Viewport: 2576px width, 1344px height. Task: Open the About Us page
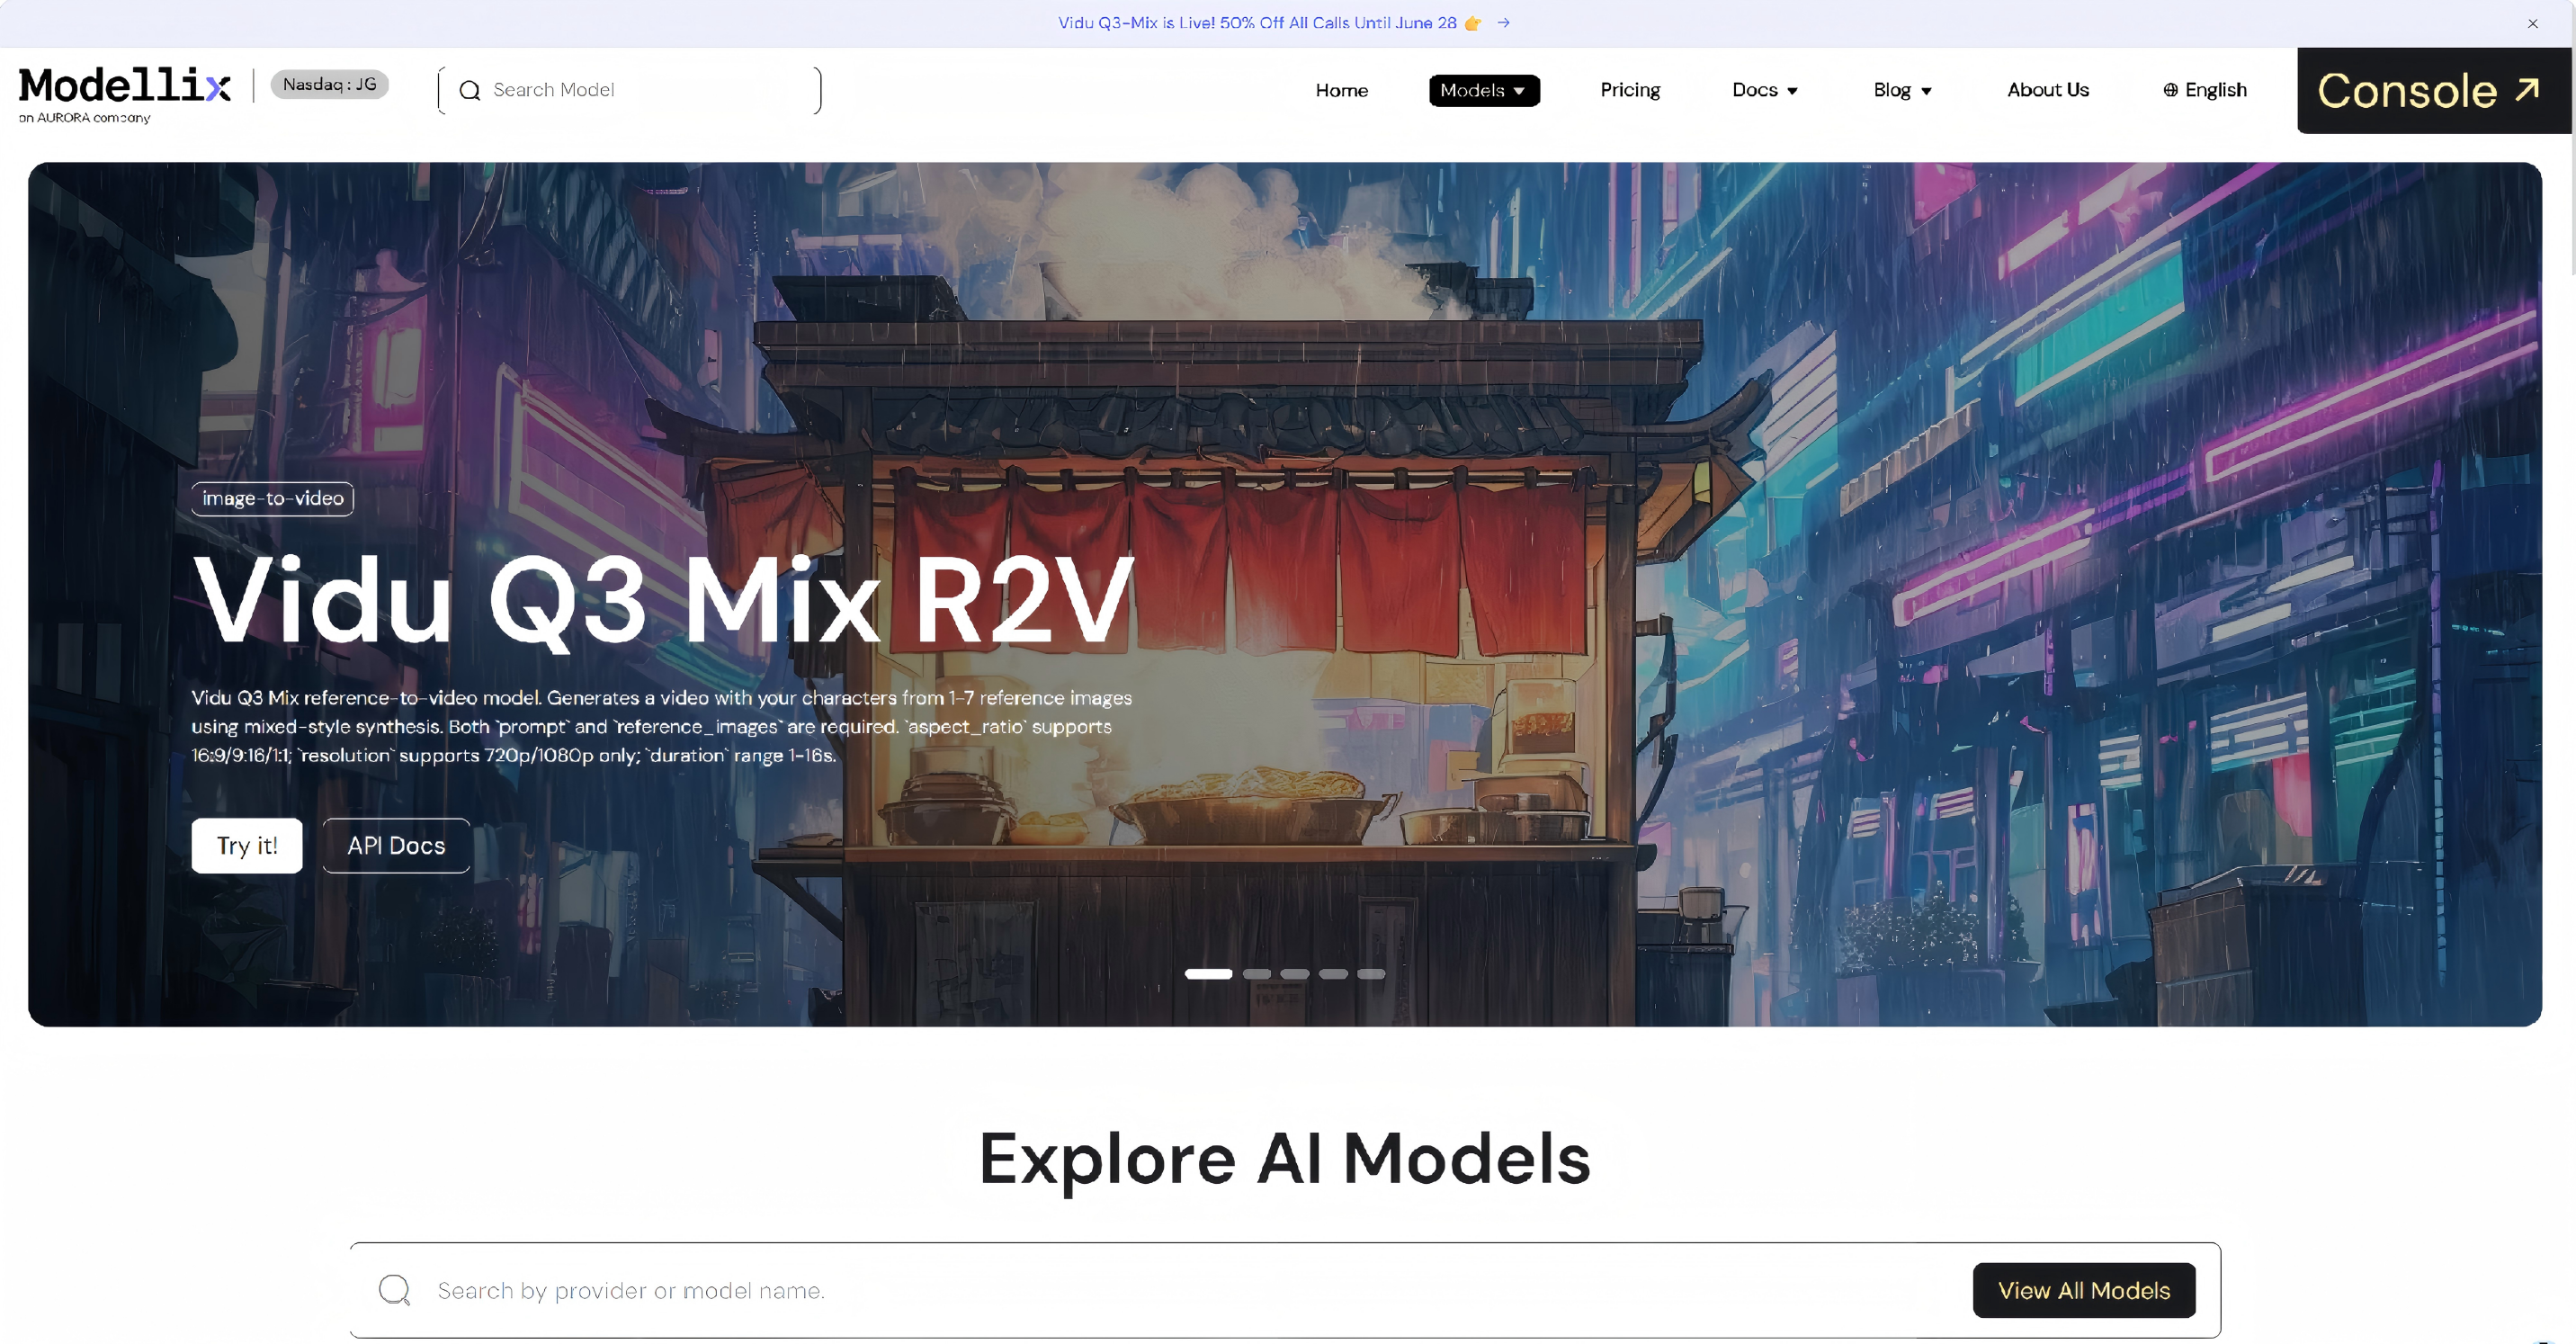point(2048,90)
